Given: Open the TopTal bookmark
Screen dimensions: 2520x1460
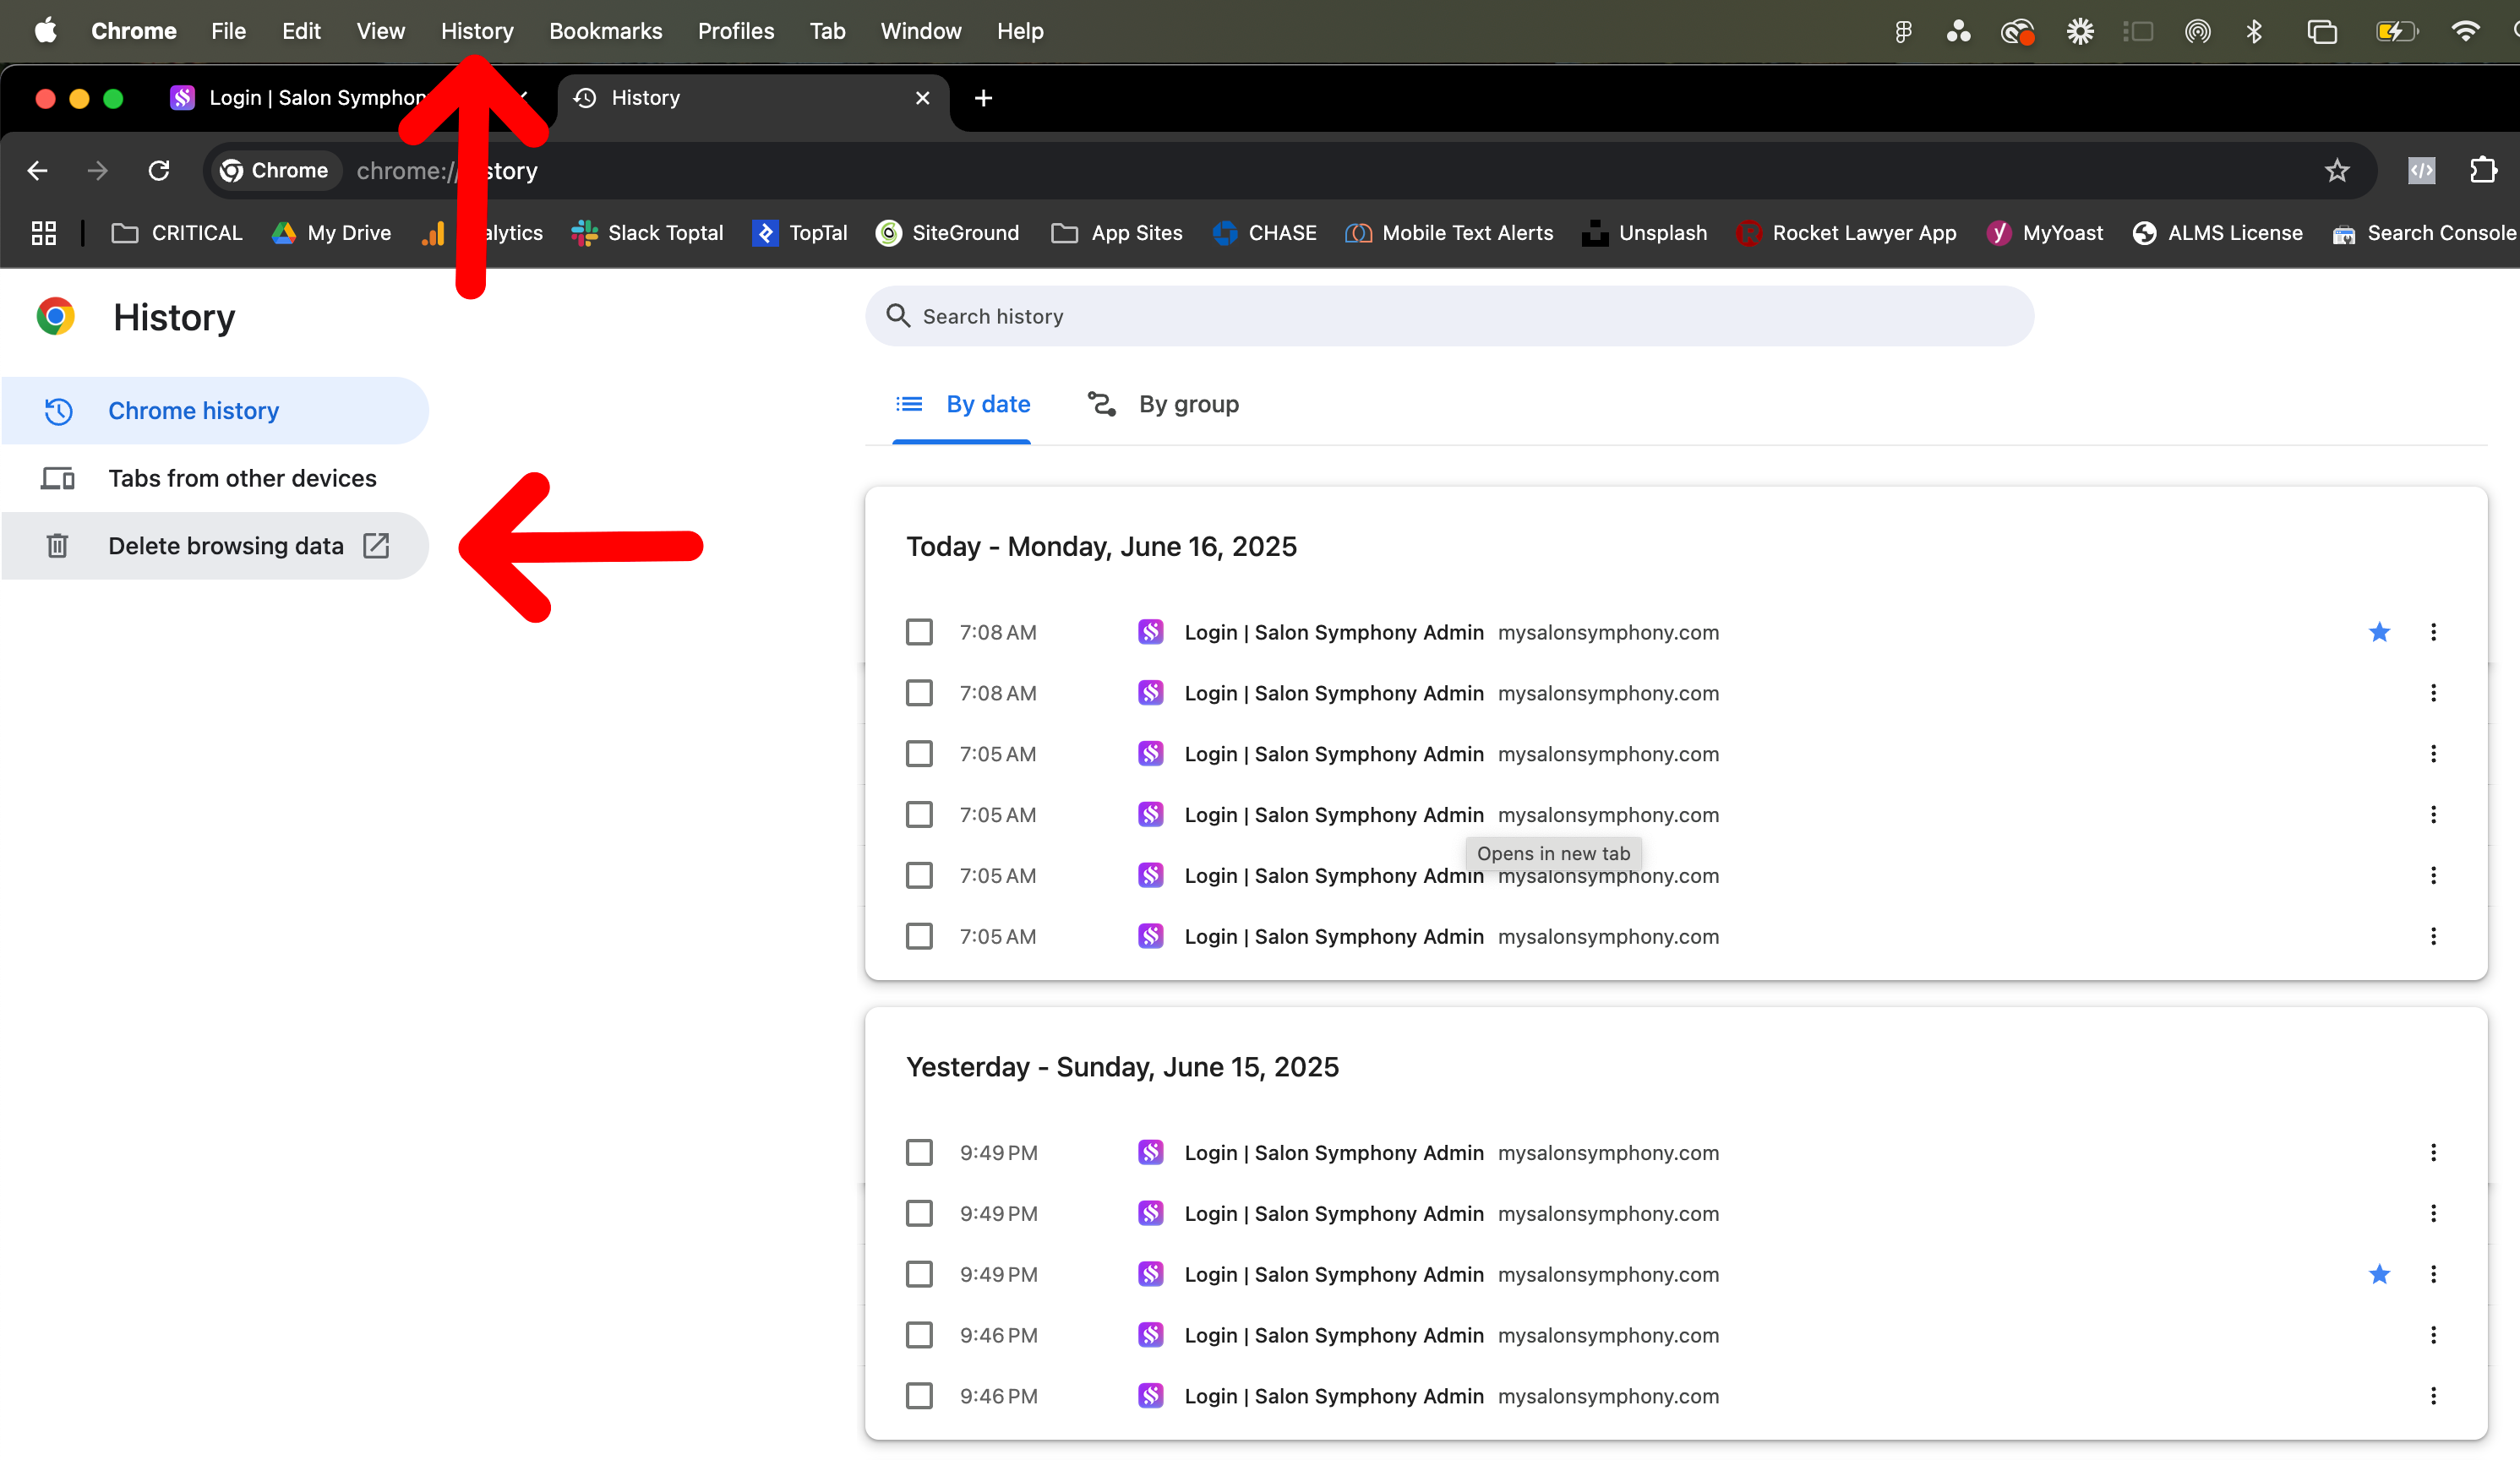Looking at the screenshot, I should pos(799,233).
